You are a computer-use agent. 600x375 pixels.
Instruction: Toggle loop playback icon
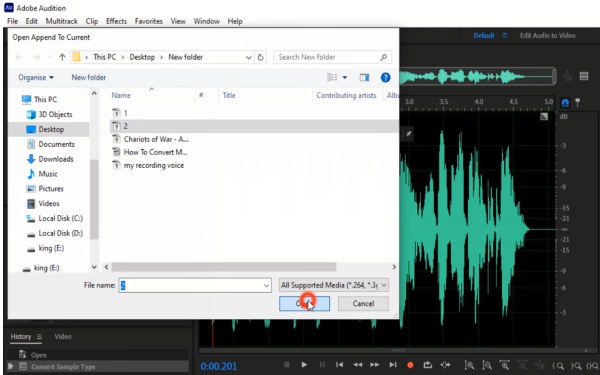(427, 365)
